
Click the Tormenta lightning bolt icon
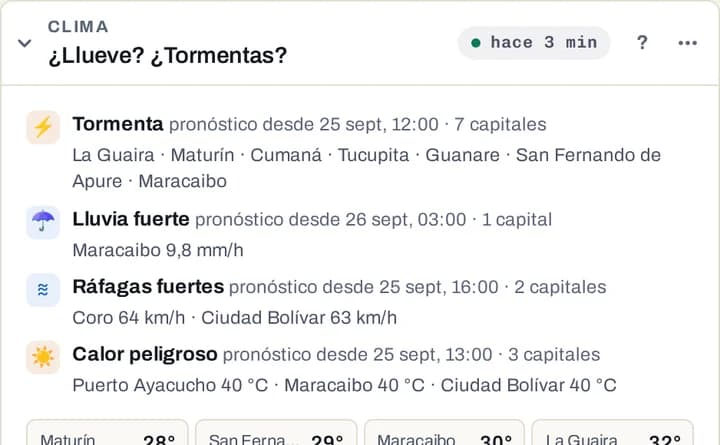coord(43,127)
